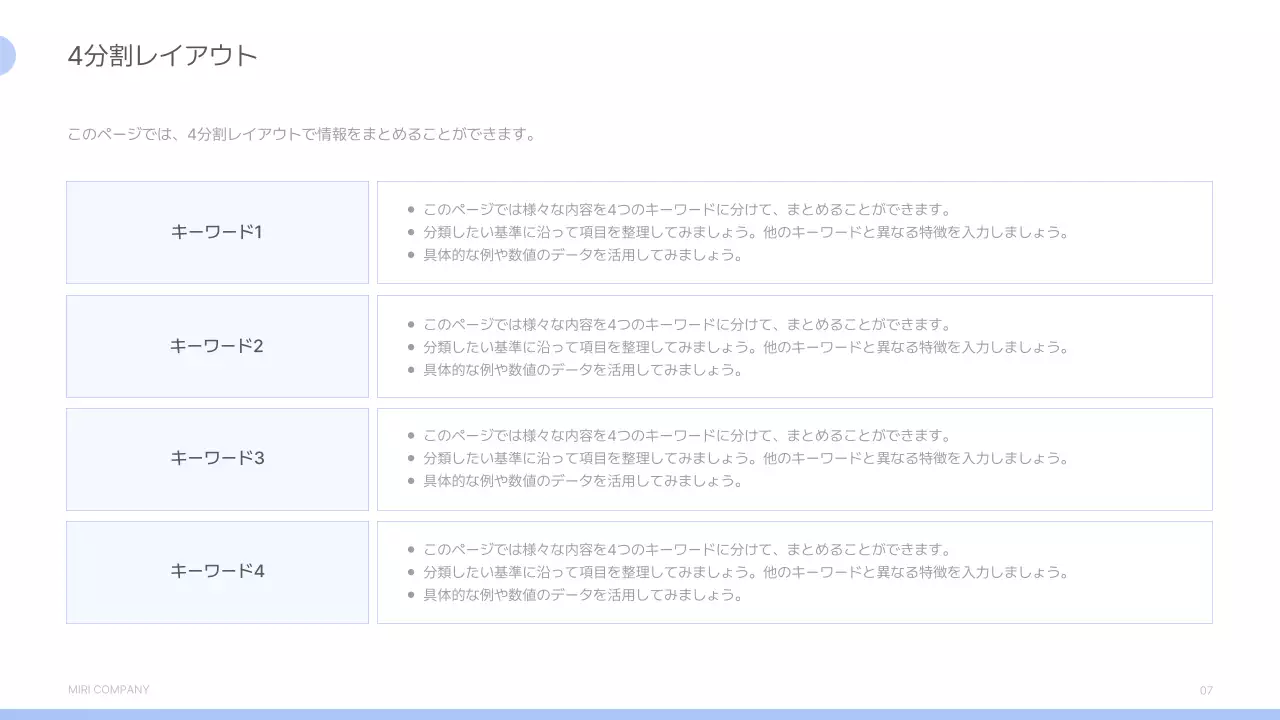
Task: Select third bullet line in キーワード2 description
Action: tap(582, 370)
